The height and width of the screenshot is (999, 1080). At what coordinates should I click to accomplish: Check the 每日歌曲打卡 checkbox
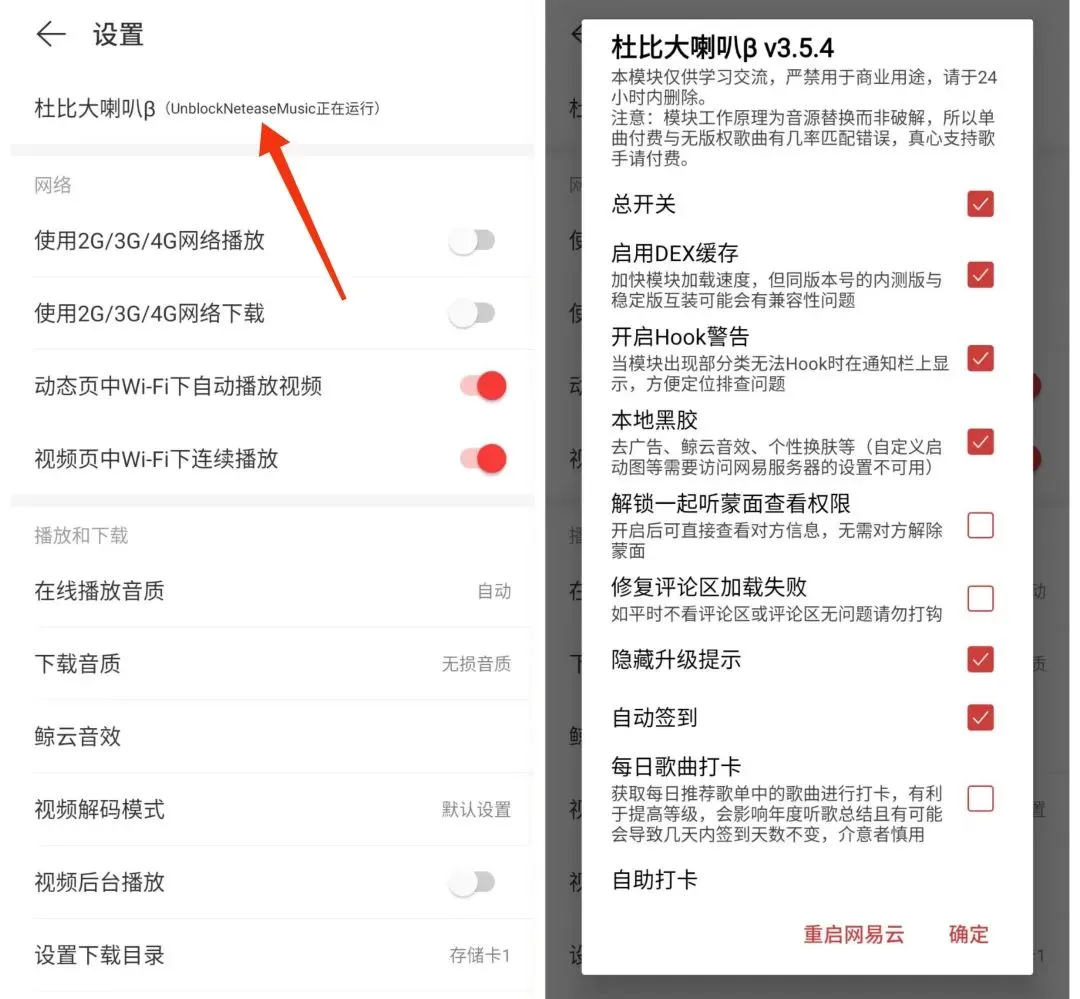point(980,799)
